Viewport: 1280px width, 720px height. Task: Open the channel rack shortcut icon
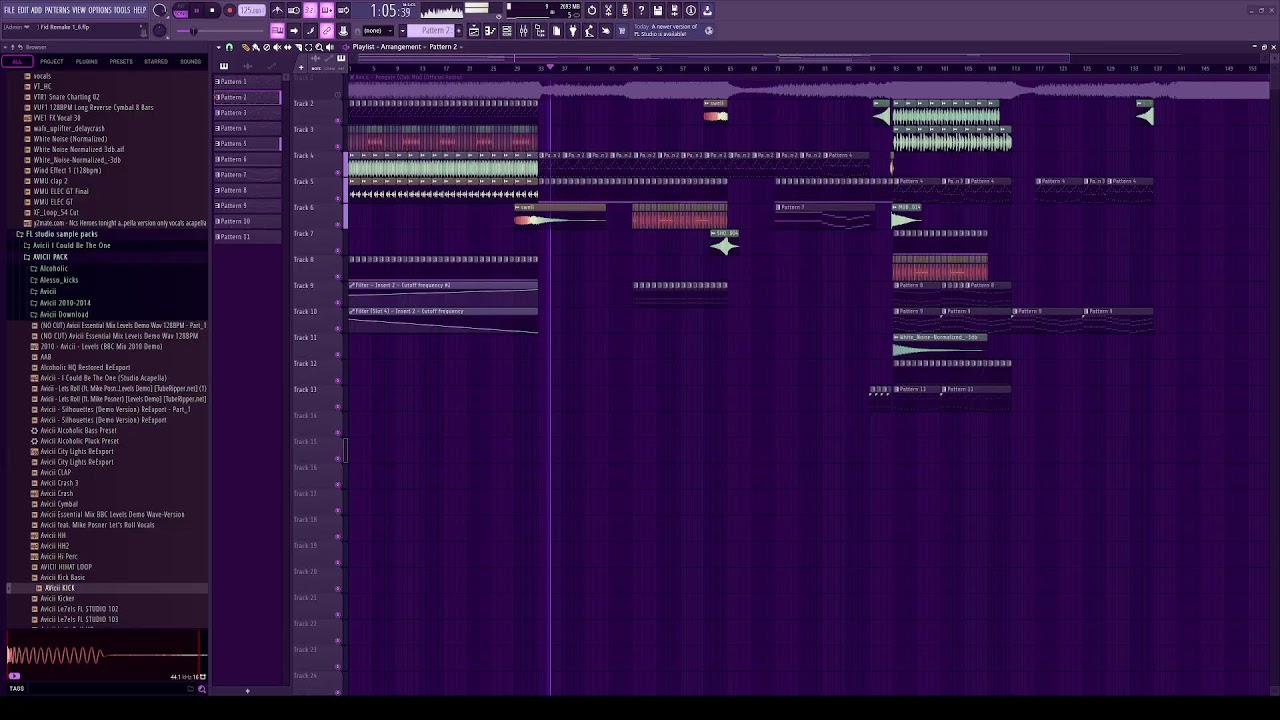[x=507, y=31]
